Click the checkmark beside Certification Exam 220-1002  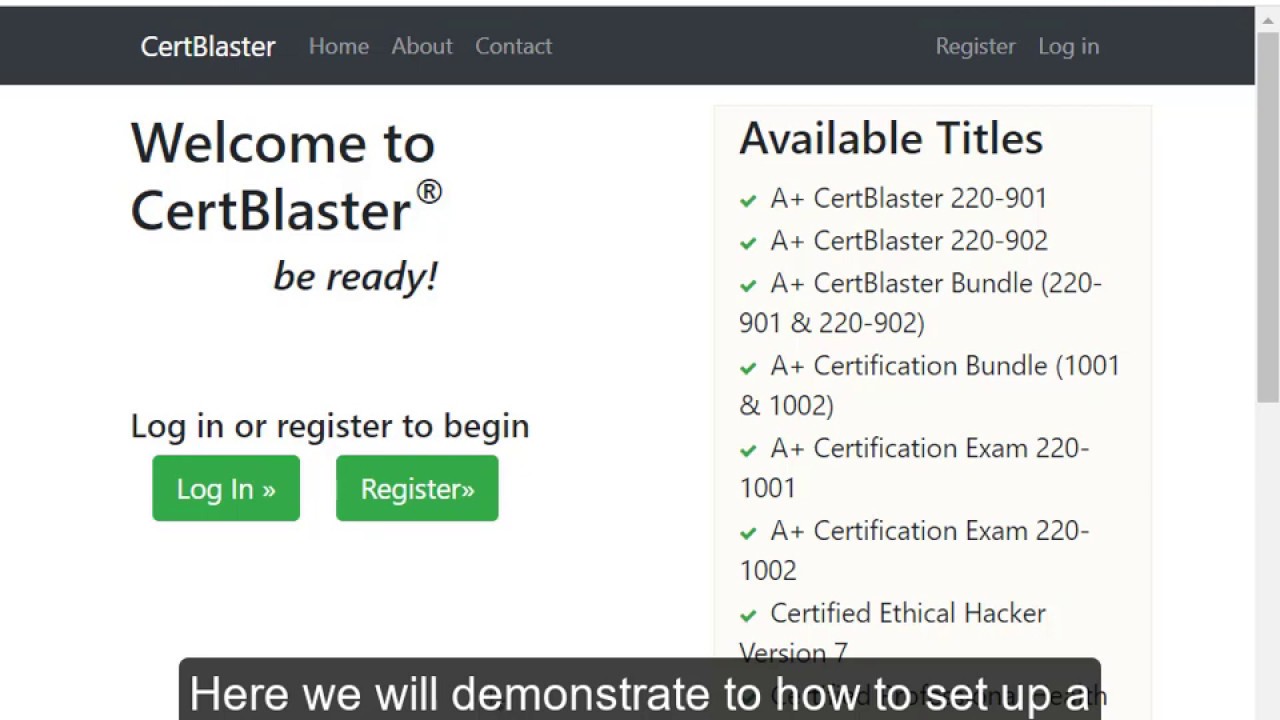748,533
